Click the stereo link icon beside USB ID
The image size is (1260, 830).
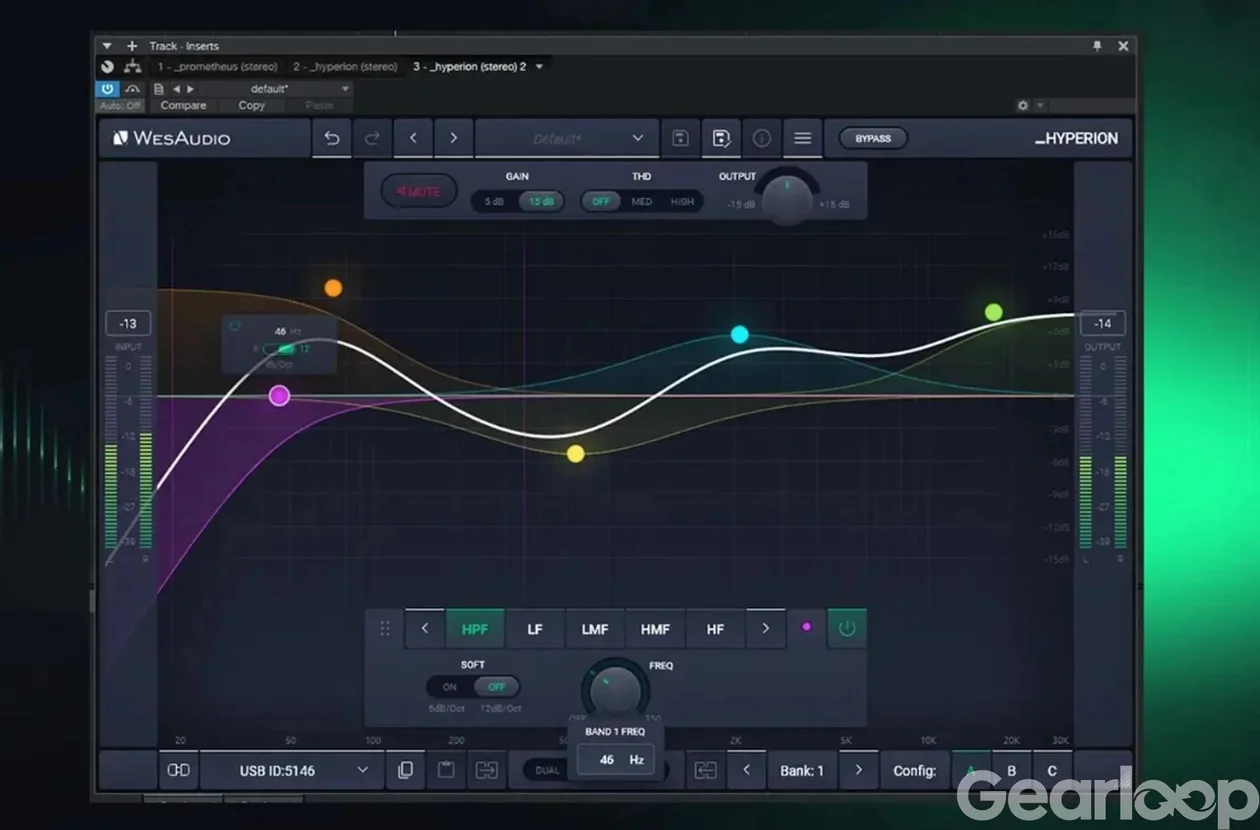coord(178,770)
